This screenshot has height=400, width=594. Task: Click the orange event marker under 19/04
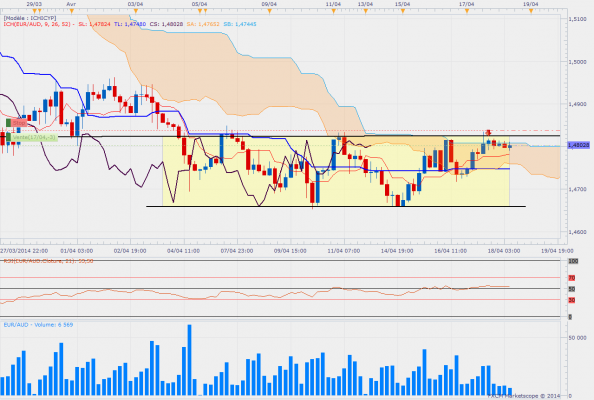531,11
